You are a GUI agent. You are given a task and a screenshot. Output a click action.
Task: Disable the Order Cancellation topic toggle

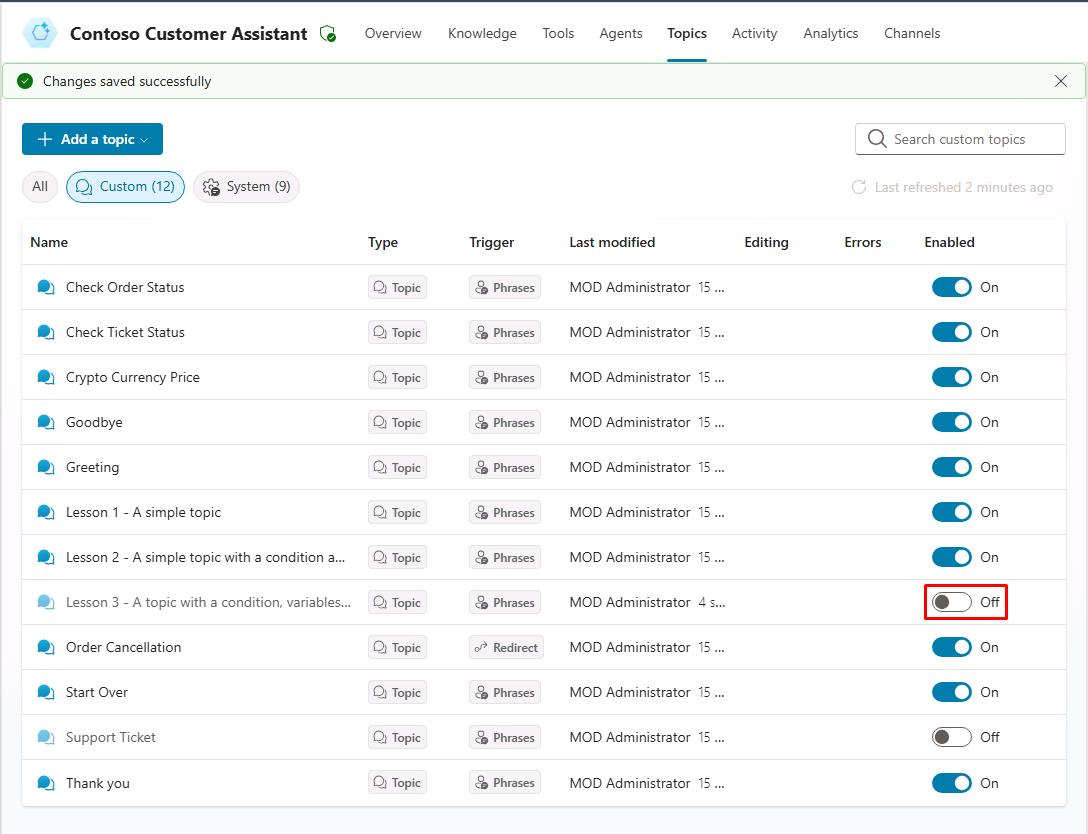click(951, 647)
